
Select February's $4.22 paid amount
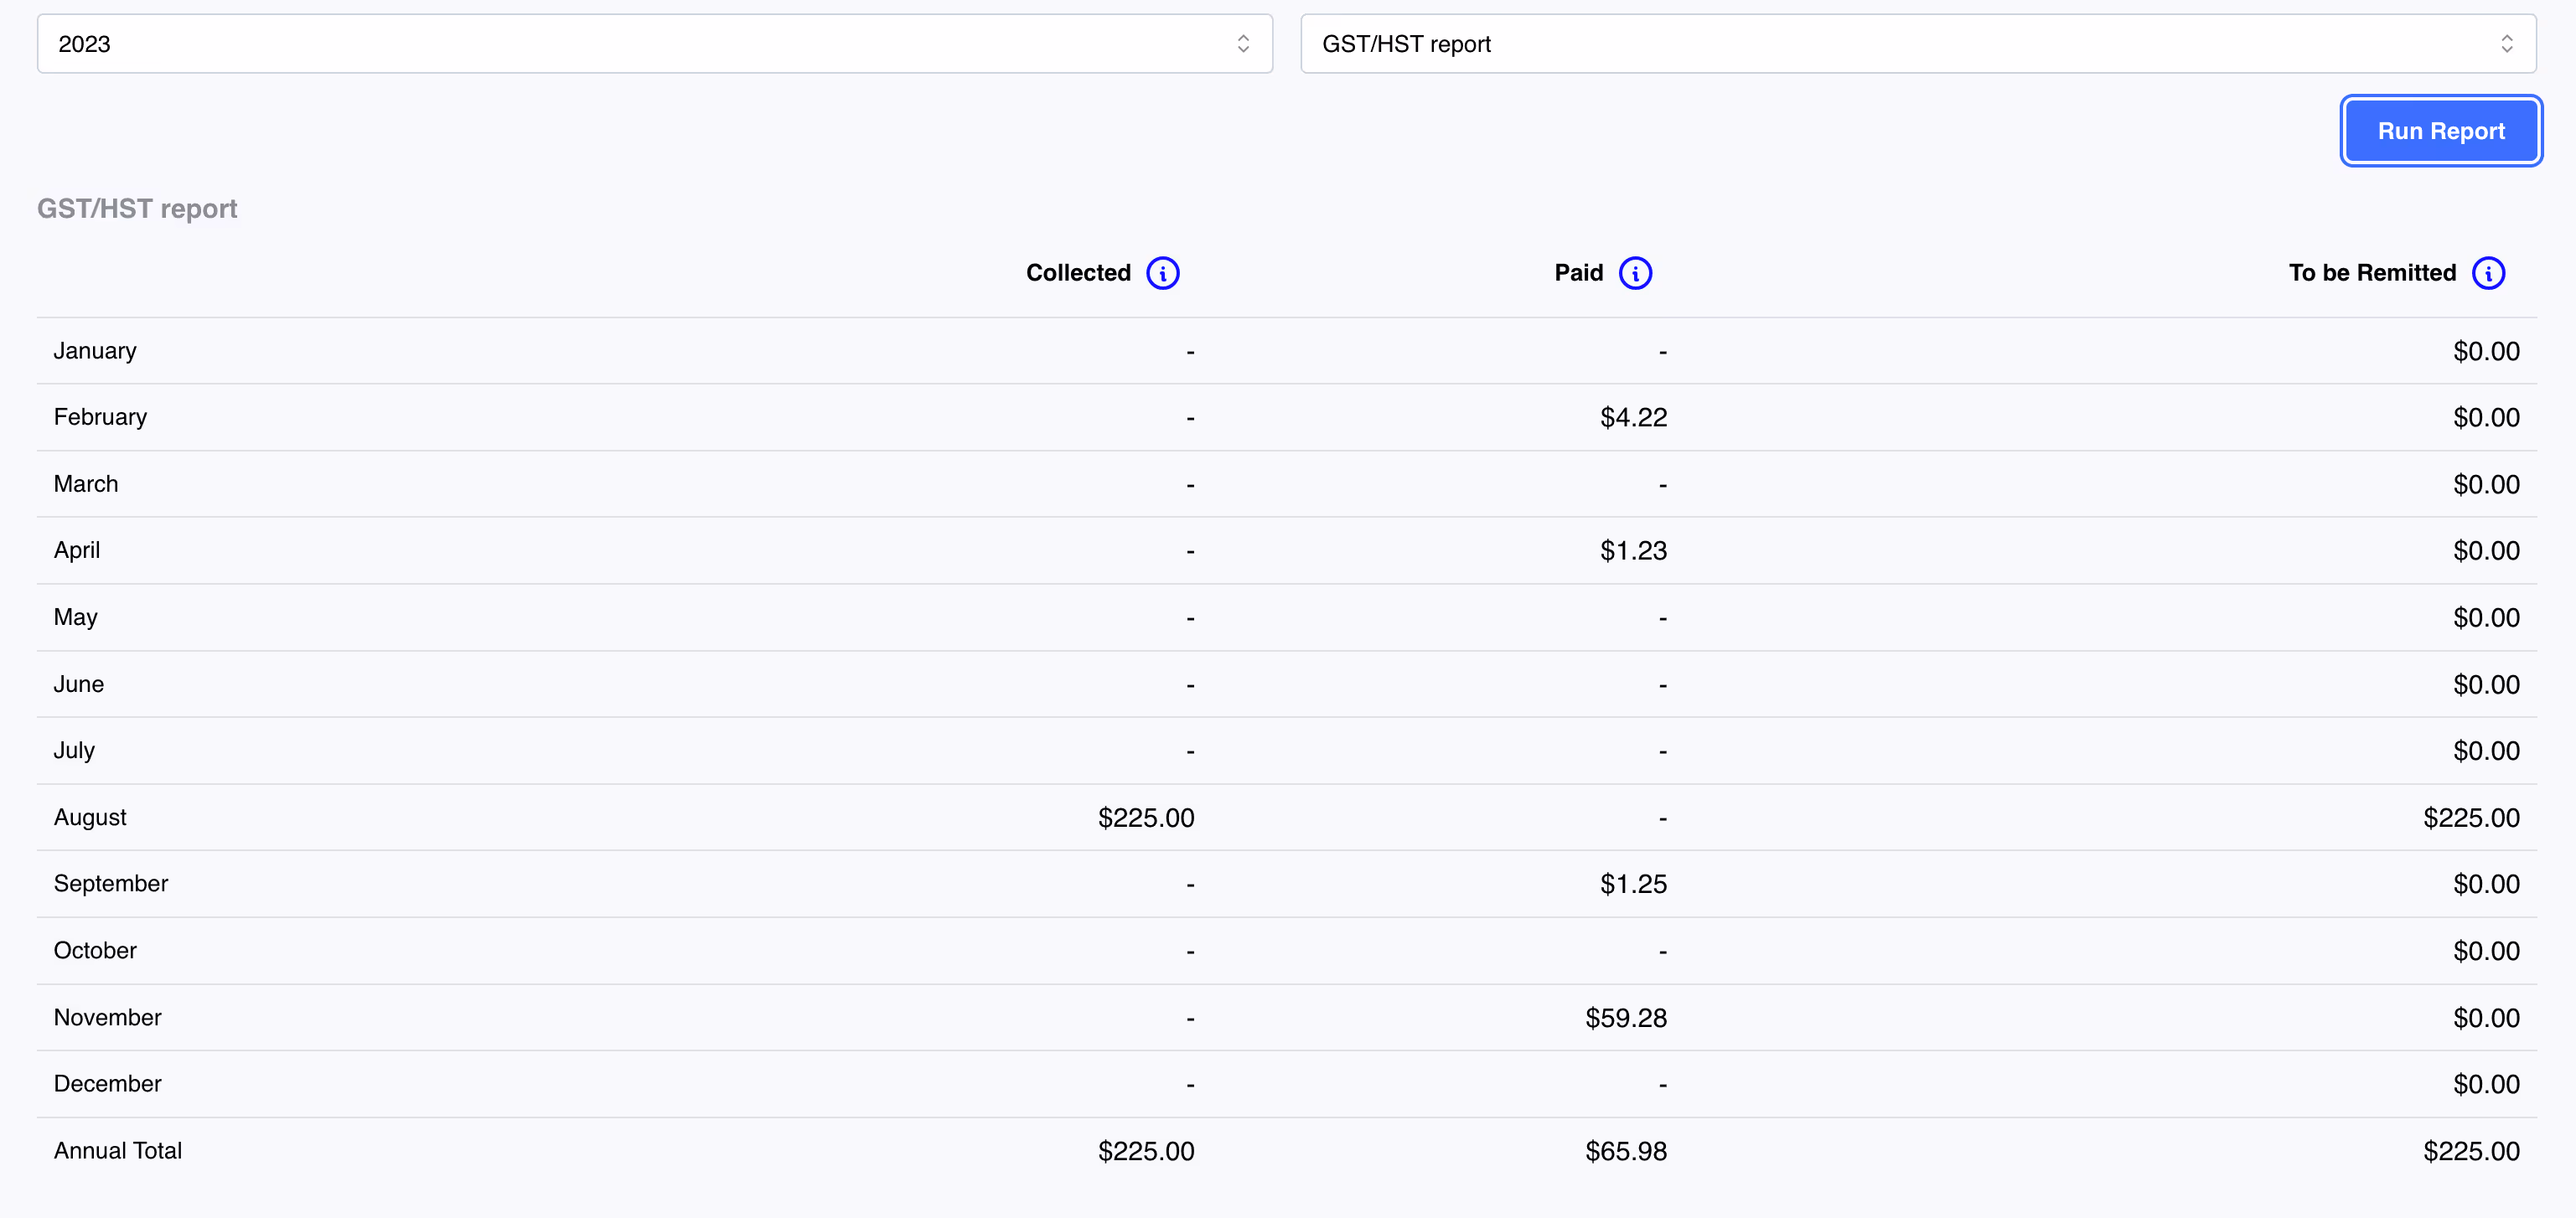[x=1633, y=417]
